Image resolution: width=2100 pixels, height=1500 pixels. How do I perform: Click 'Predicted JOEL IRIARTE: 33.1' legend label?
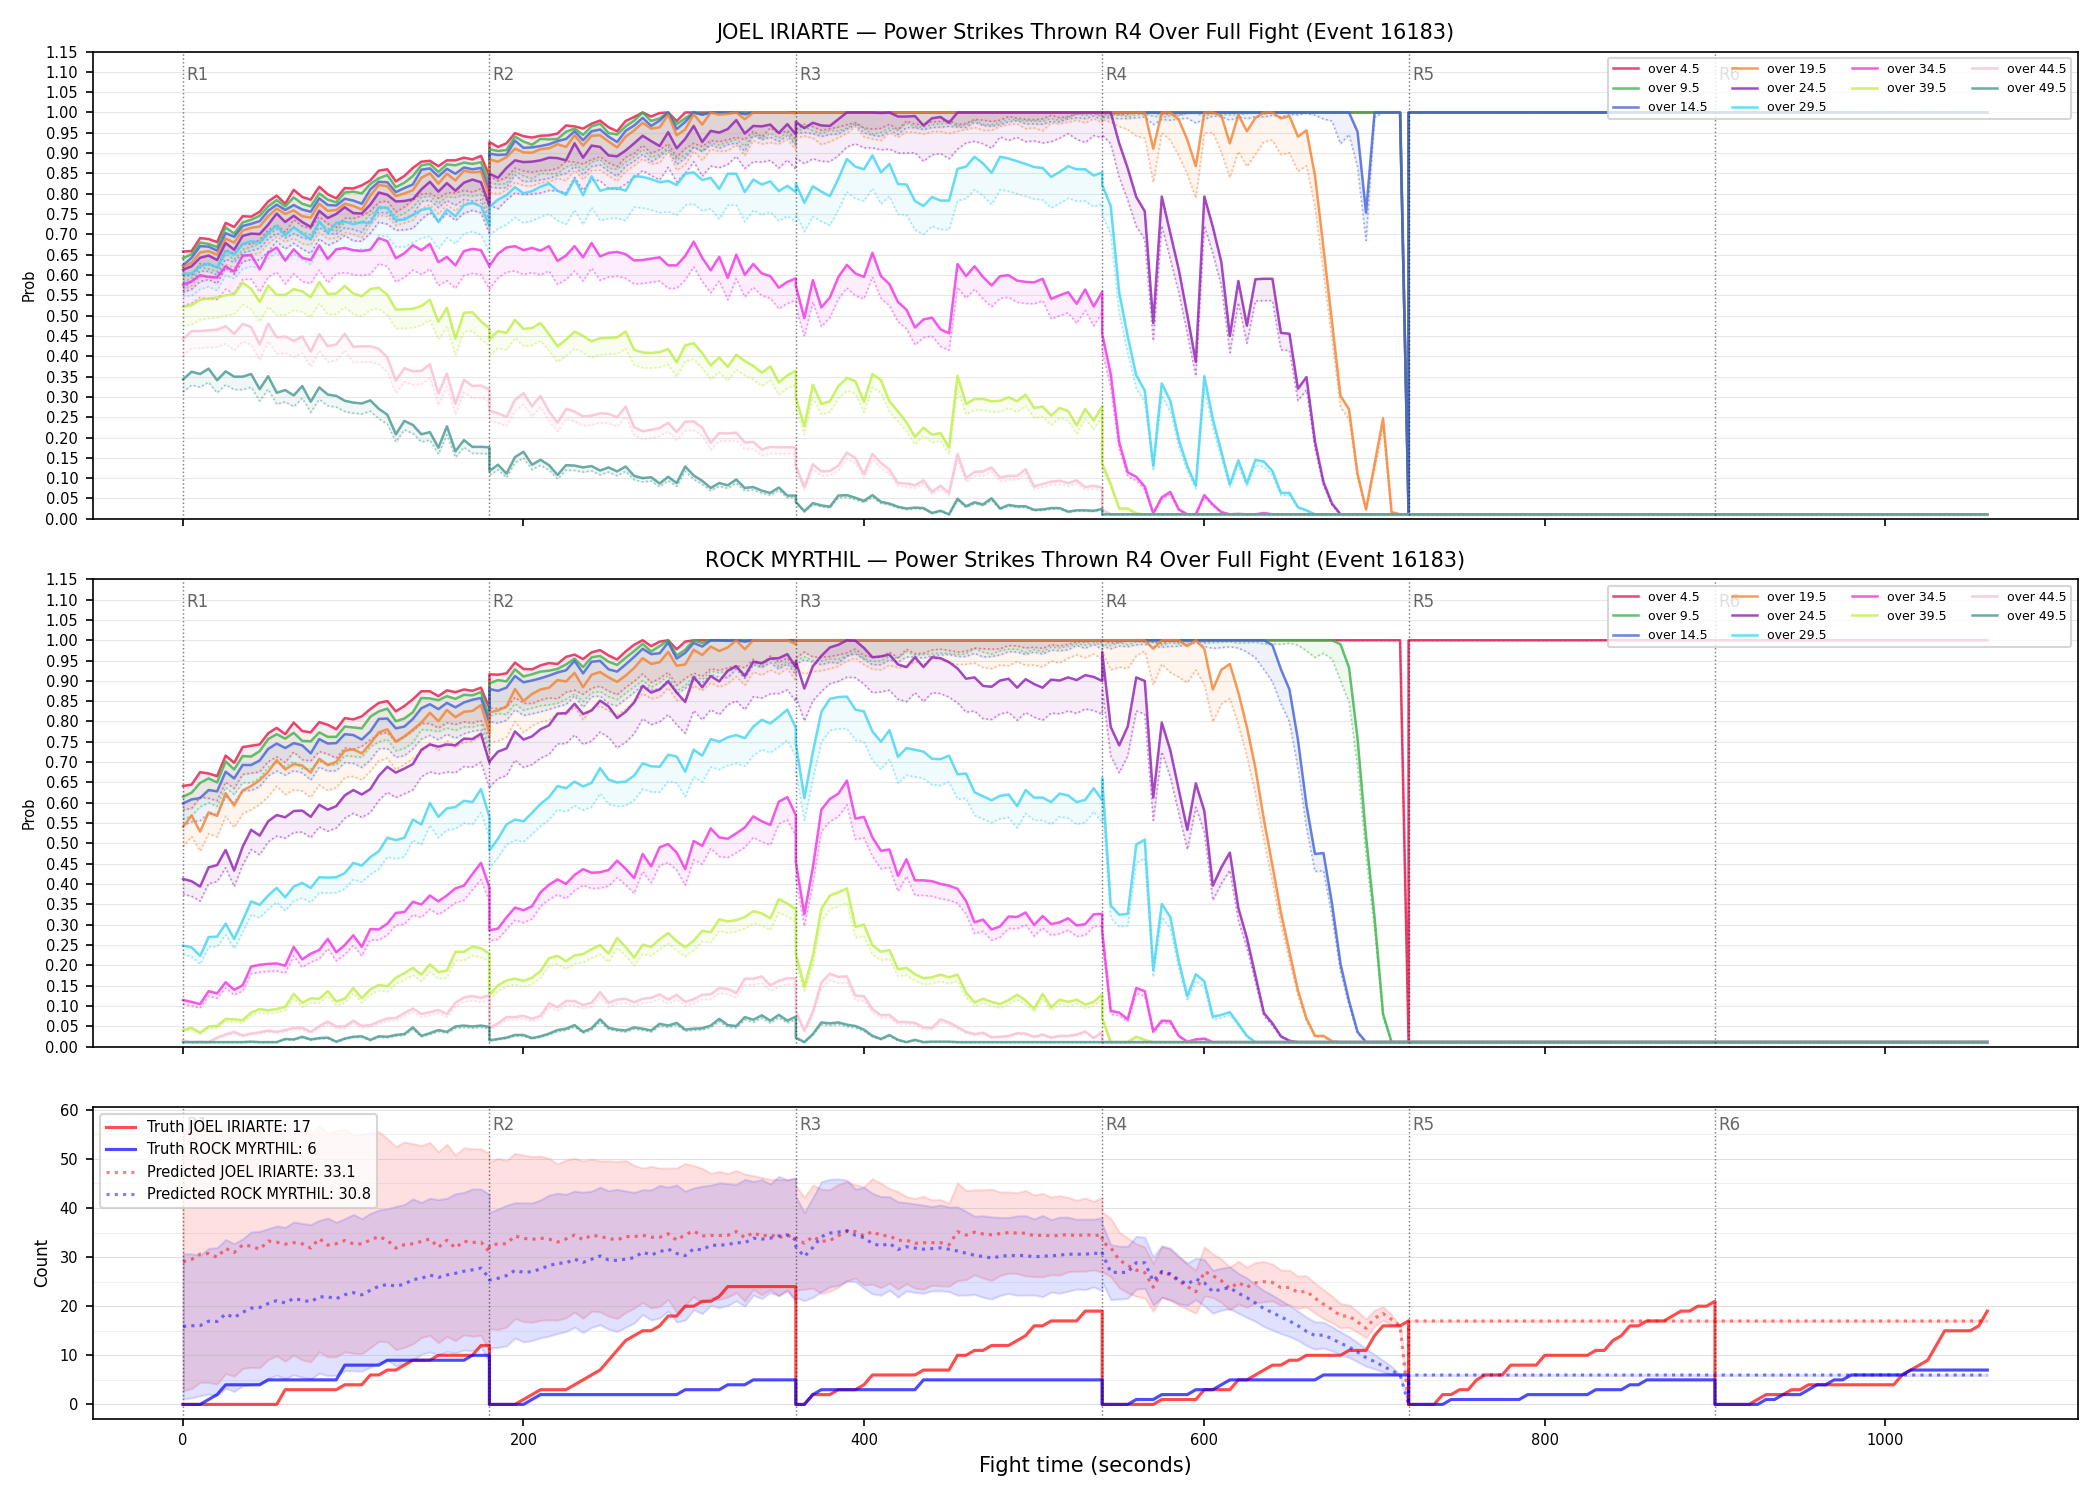(x=251, y=1172)
